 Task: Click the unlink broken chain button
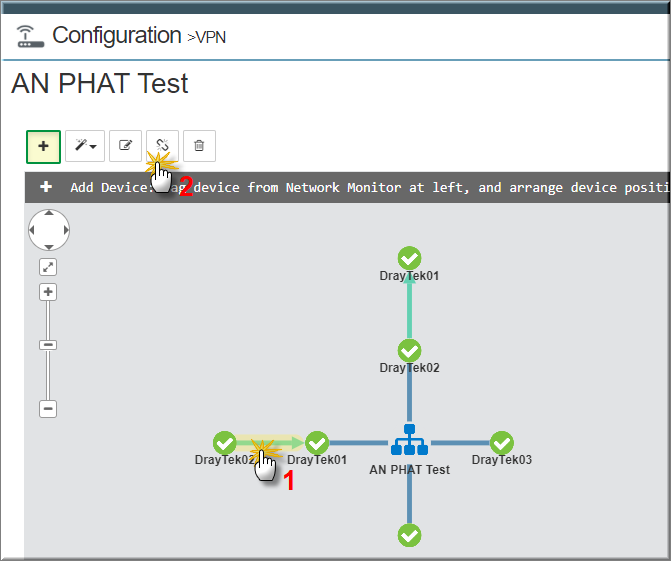coord(162,146)
